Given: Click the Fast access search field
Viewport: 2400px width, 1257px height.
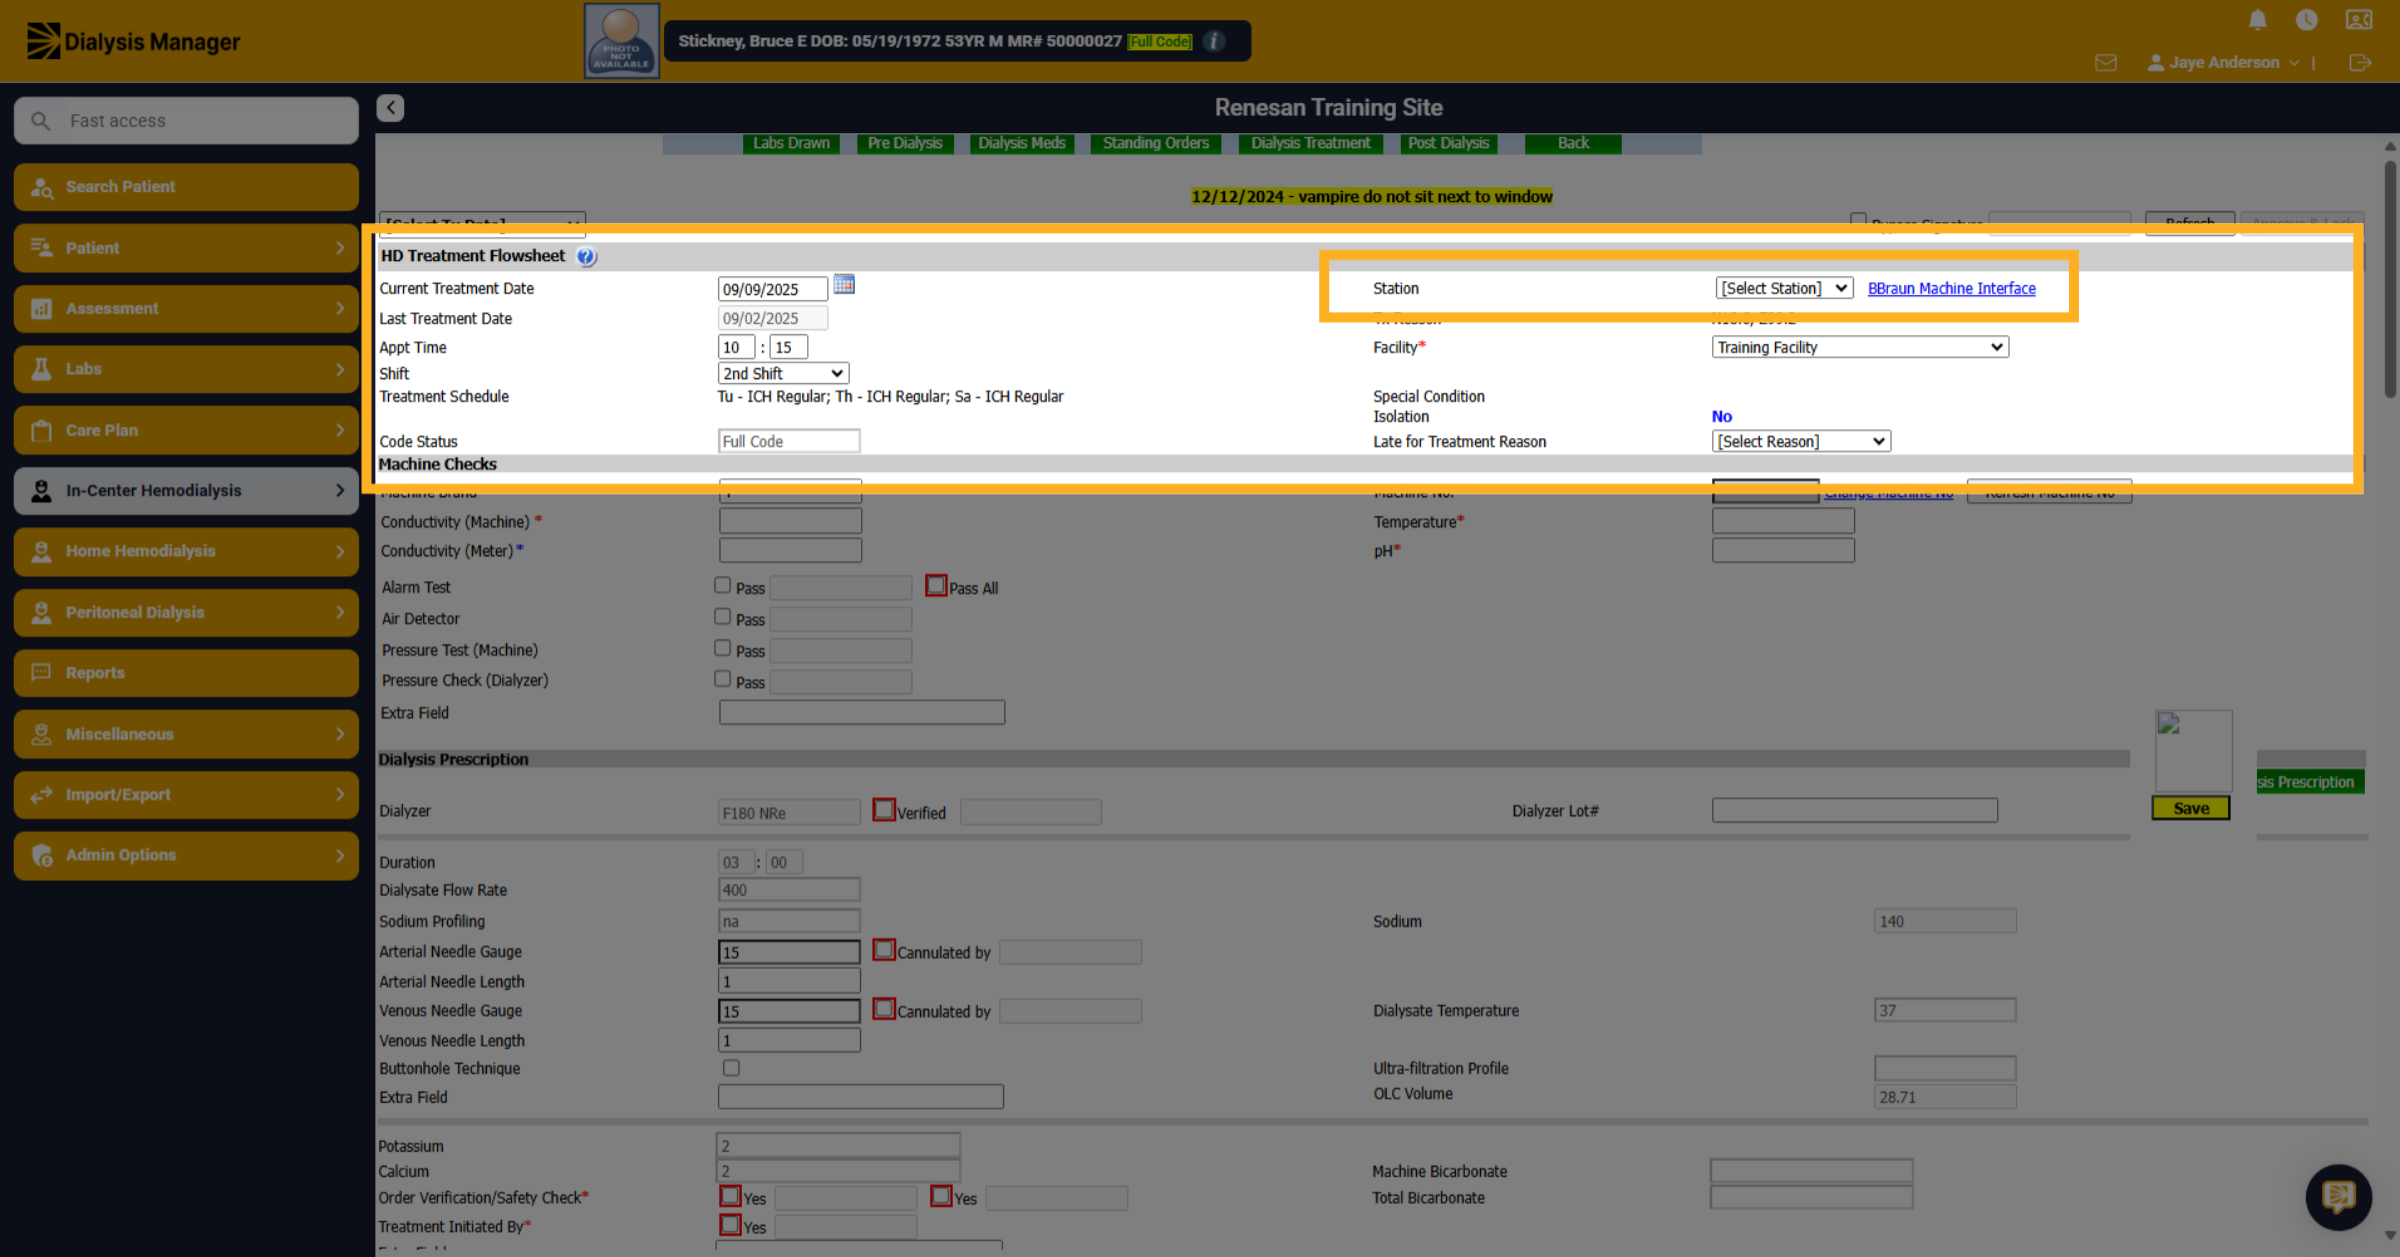Looking at the screenshot, I should click(186, 121).
